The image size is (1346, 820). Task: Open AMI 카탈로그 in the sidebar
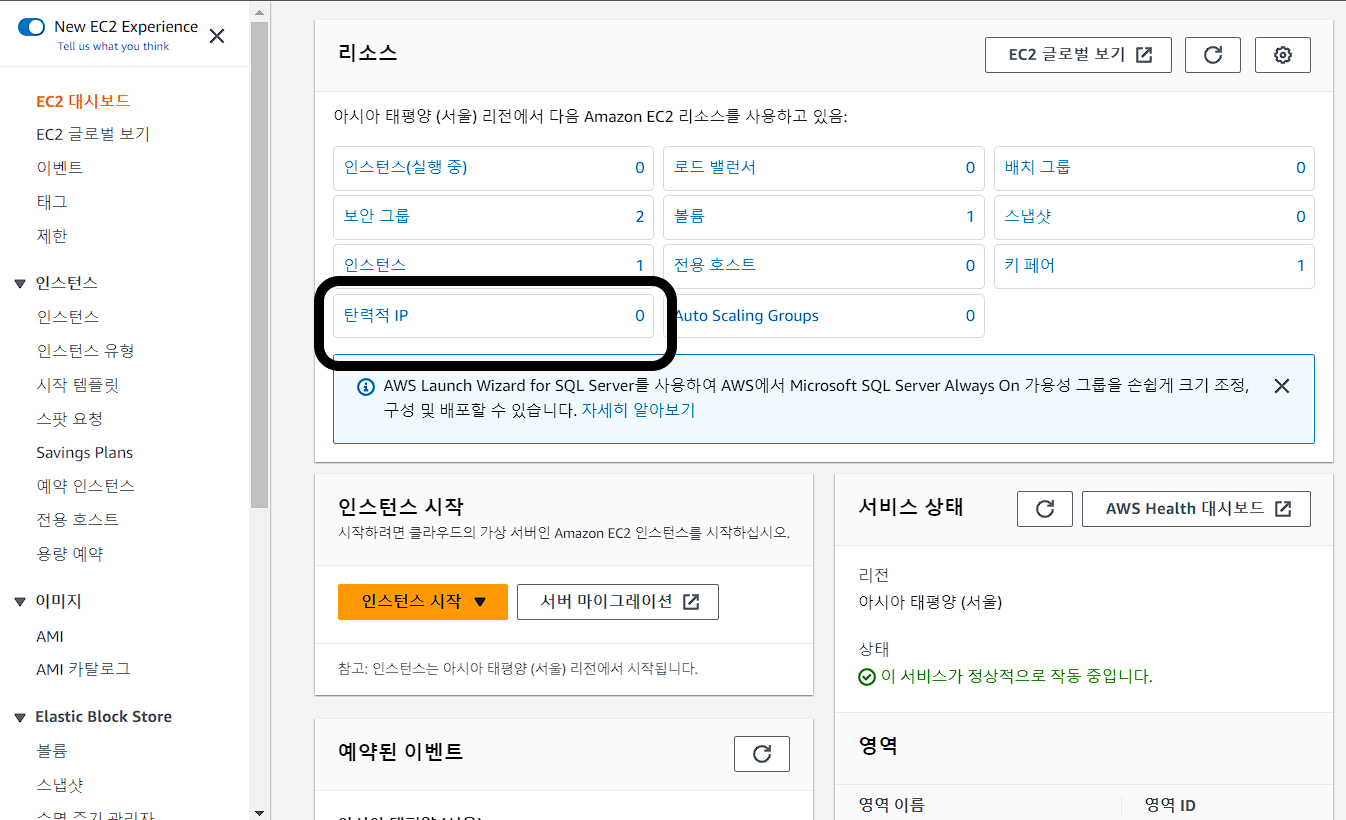click(x=83, y=669)
